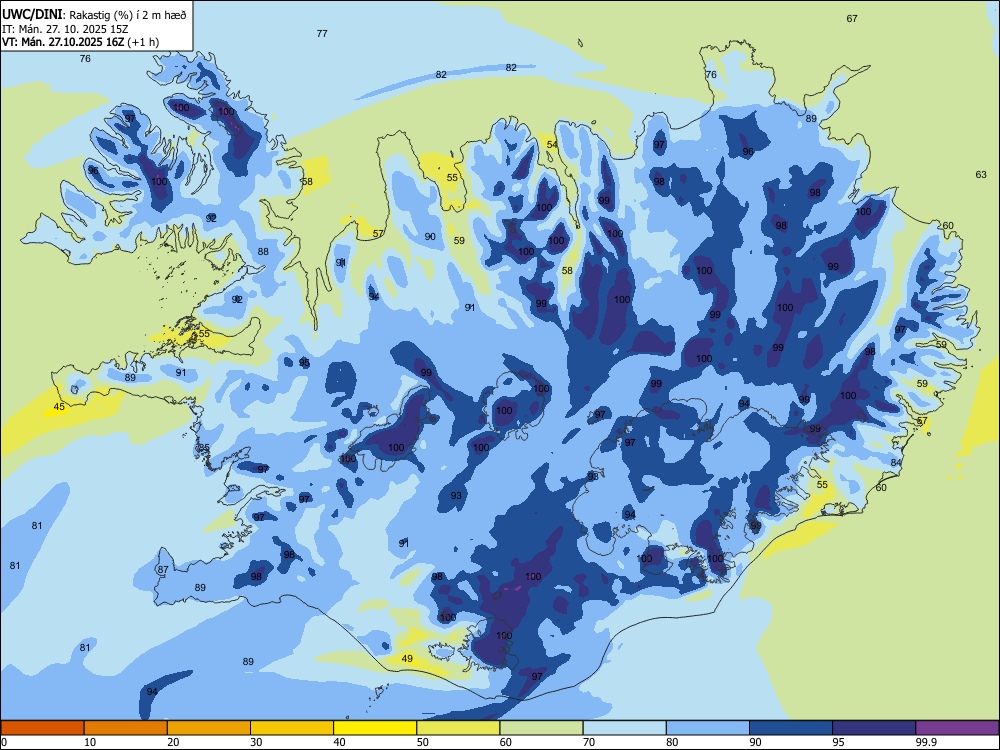Click the orange 10–20 legend swatch

[x=126, y=728]
